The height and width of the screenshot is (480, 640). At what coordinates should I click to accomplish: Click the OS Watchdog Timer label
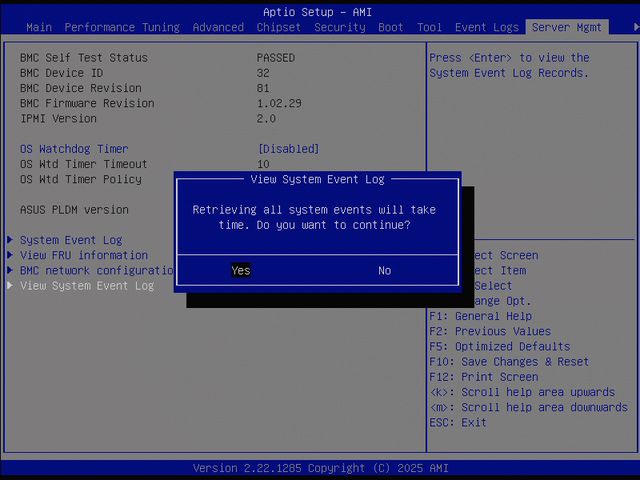coord(74,149)
